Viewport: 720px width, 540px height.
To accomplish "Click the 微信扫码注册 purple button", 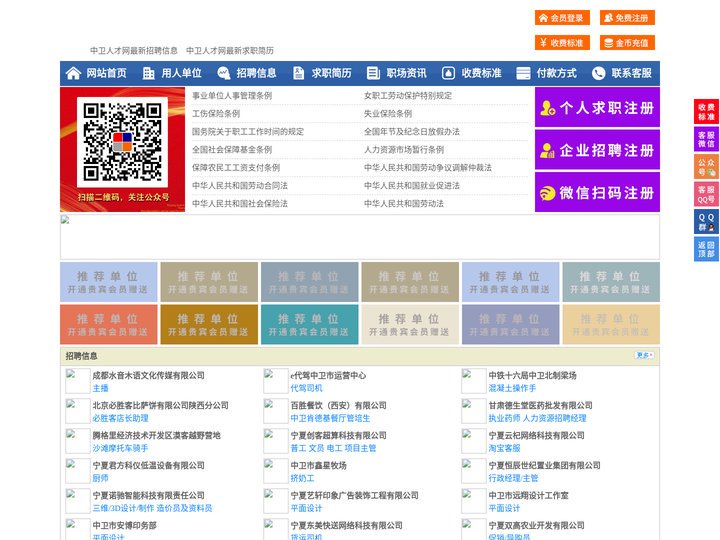I will coord(597,192).
